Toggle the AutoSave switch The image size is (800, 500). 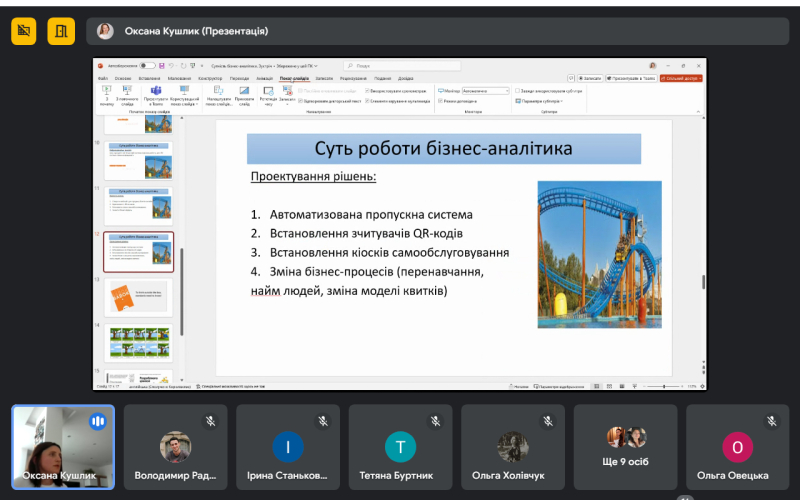pos(147,66)
